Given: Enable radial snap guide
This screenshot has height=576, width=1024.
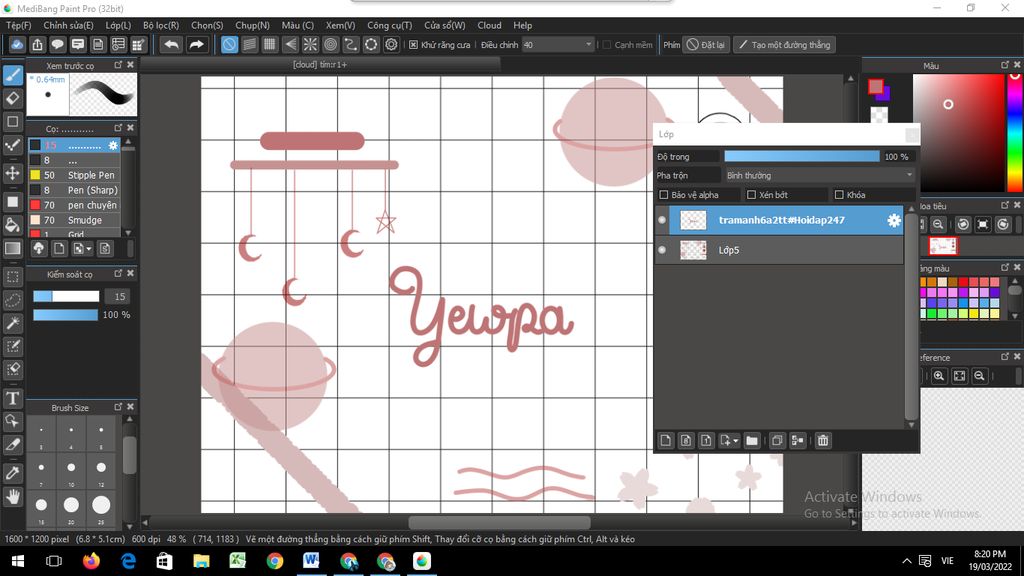Looking at the screenshot, I should (310, 44).
